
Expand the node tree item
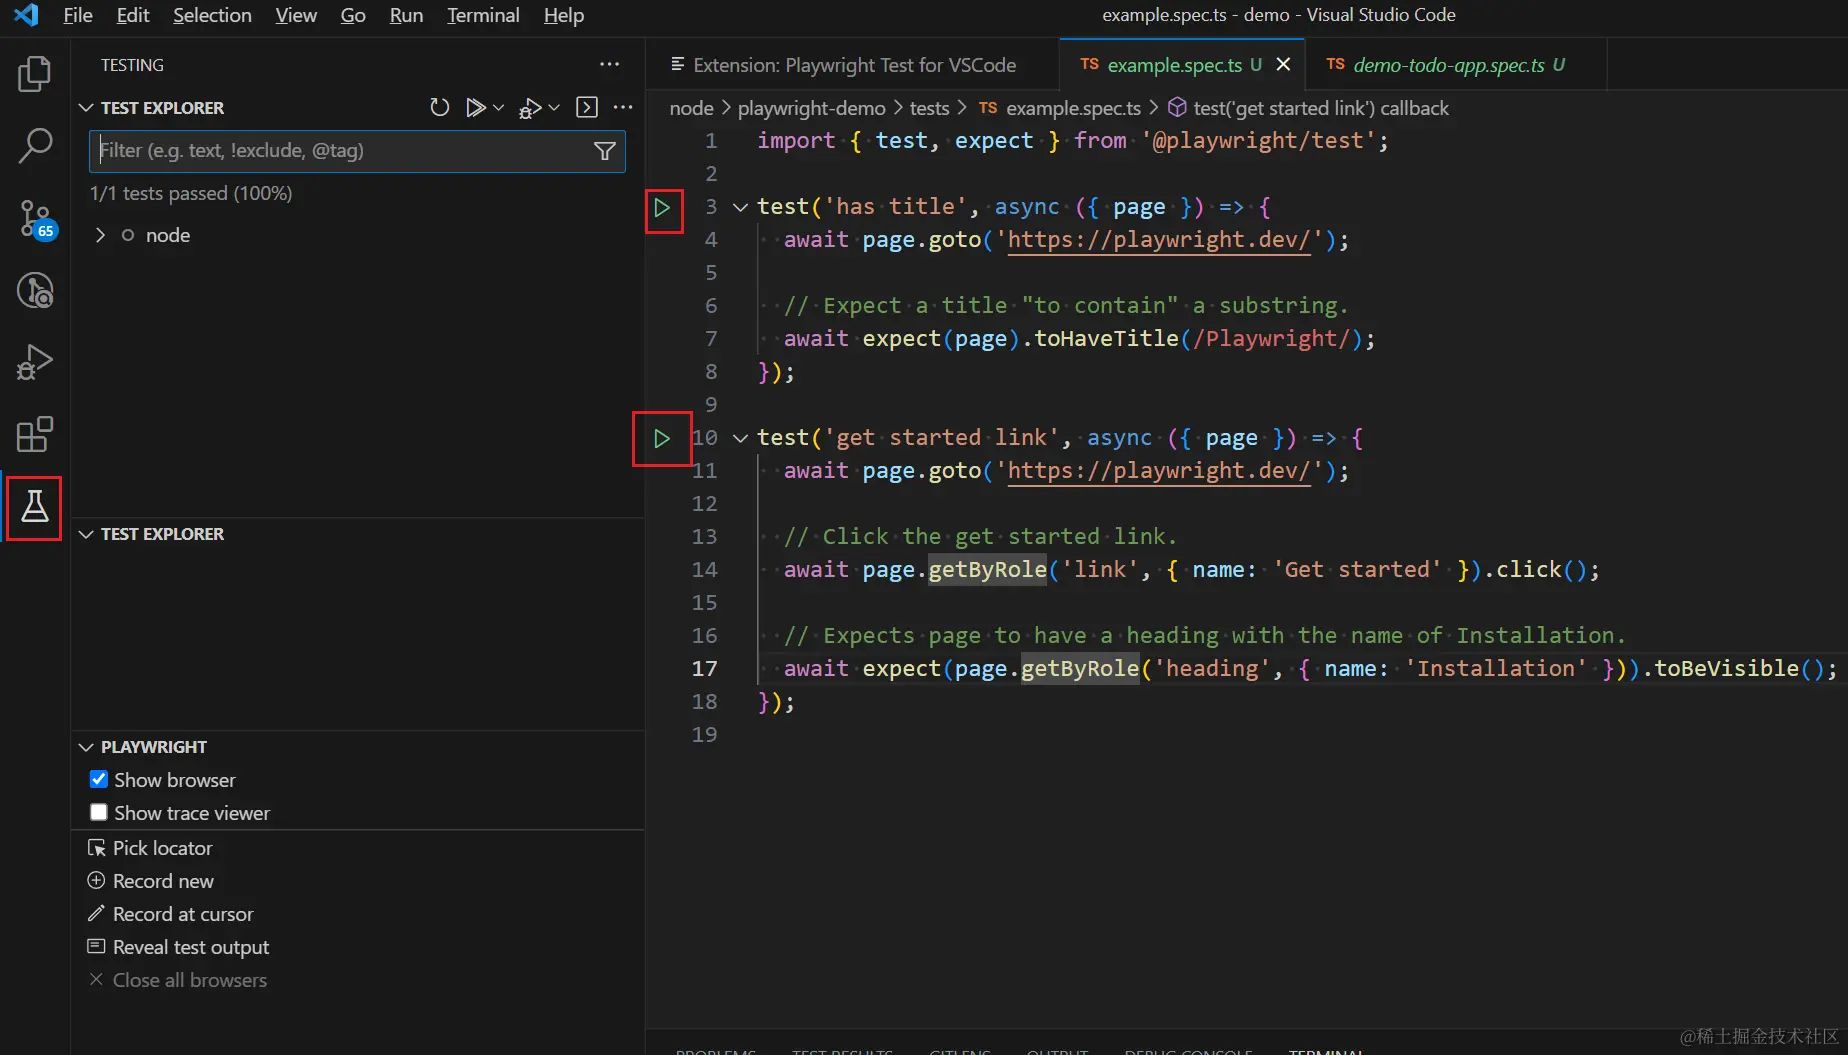pyautogui.click(x=100, y=235)
